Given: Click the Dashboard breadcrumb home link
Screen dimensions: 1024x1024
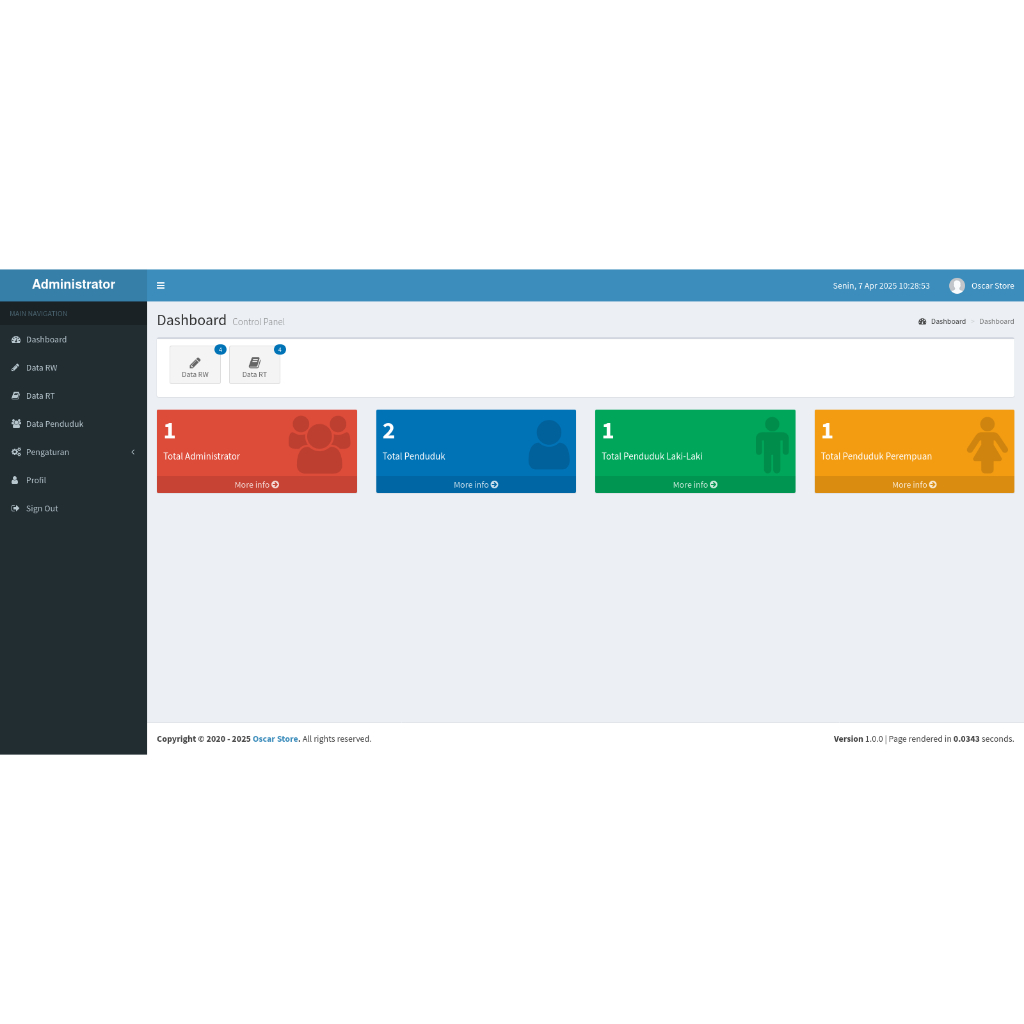Looking at the screenshot, I should click(942, 321).
